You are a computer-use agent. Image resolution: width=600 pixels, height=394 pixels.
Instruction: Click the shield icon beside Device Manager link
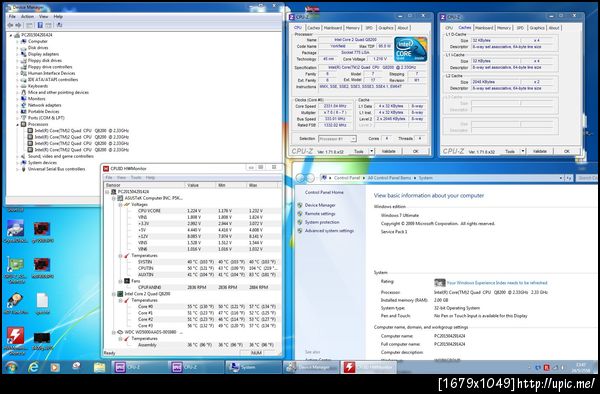[300, 205]
